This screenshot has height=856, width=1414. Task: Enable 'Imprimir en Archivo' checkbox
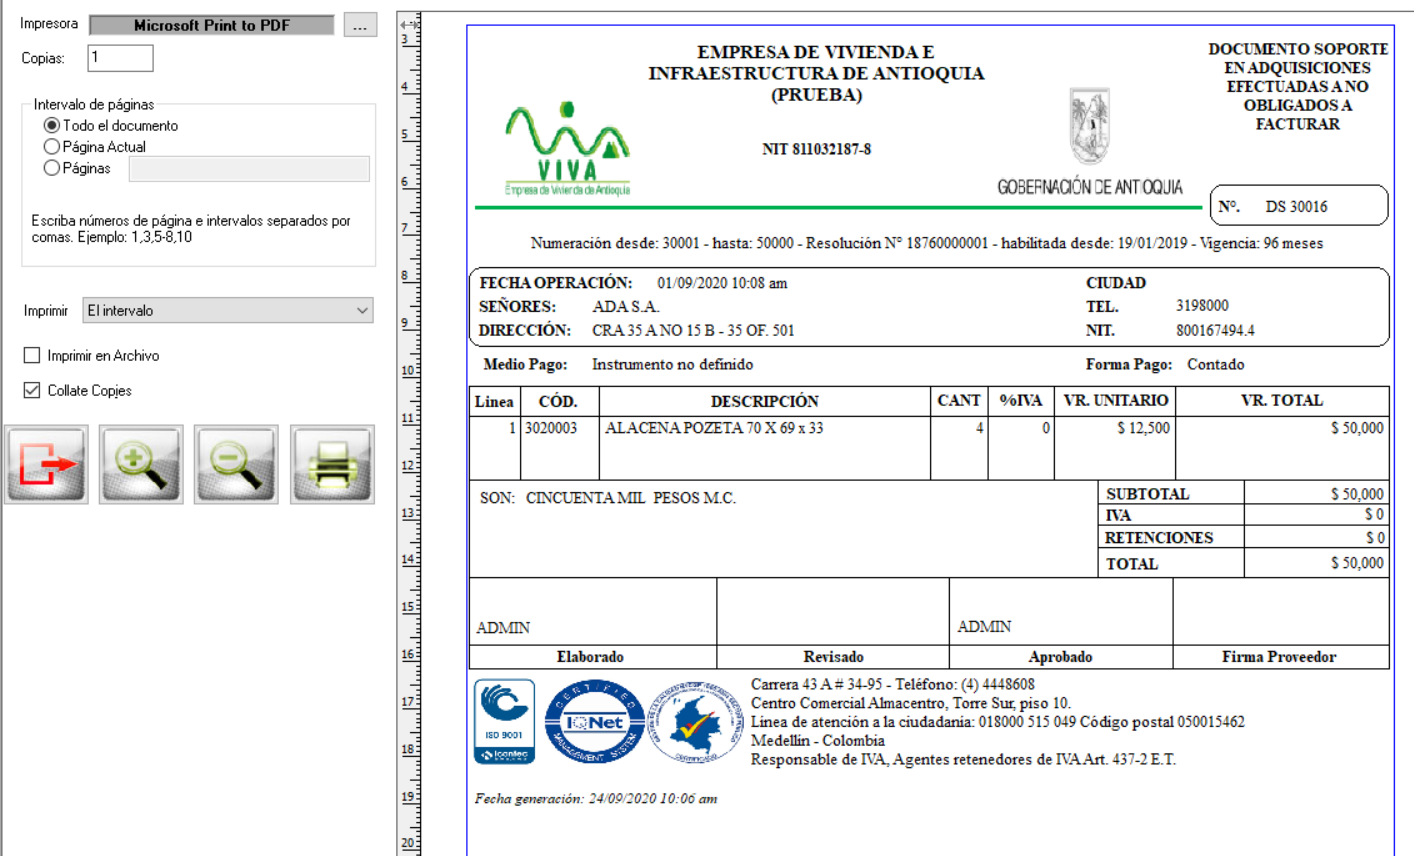click(x=32, y=356)
